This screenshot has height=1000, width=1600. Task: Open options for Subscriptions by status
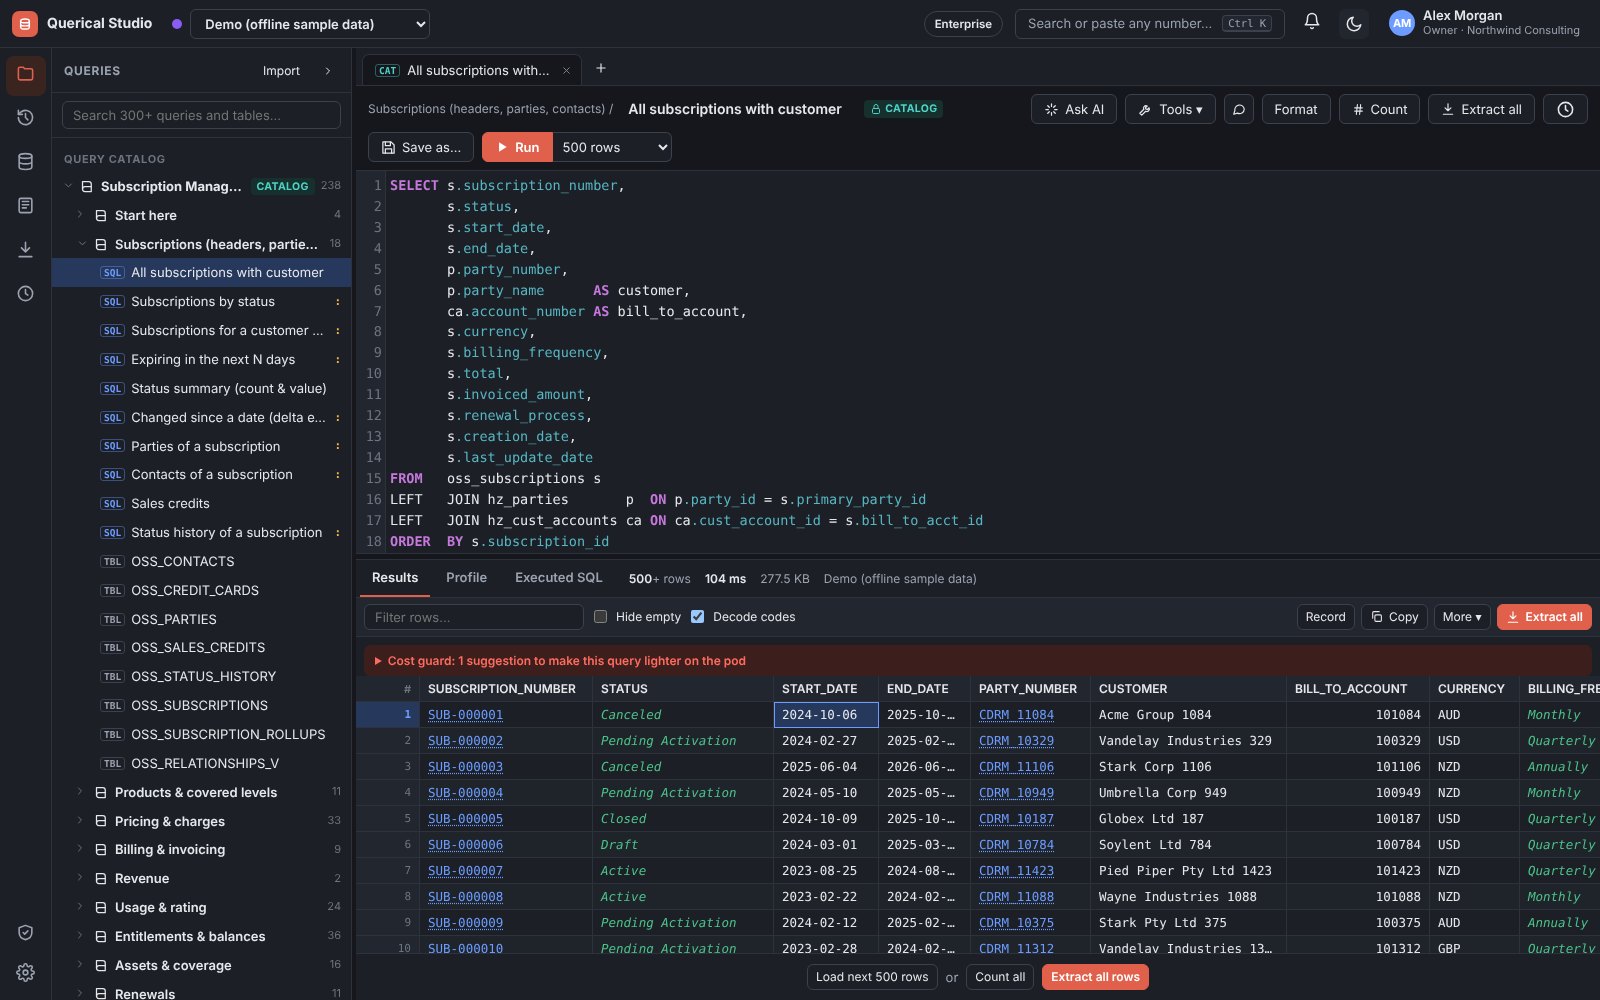tap(337, 302)
